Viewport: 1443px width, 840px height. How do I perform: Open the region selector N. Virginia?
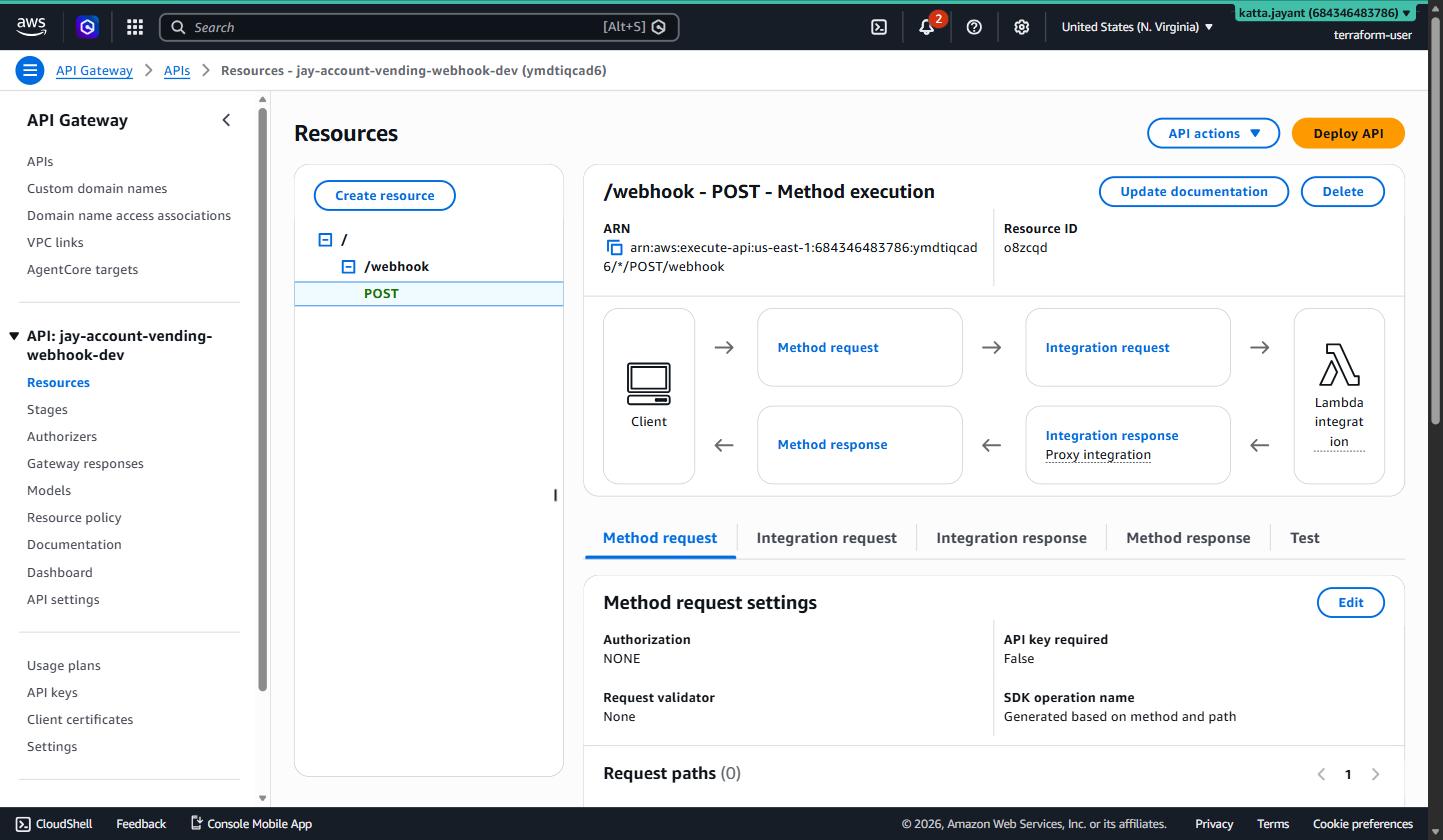click(1137, 27)
